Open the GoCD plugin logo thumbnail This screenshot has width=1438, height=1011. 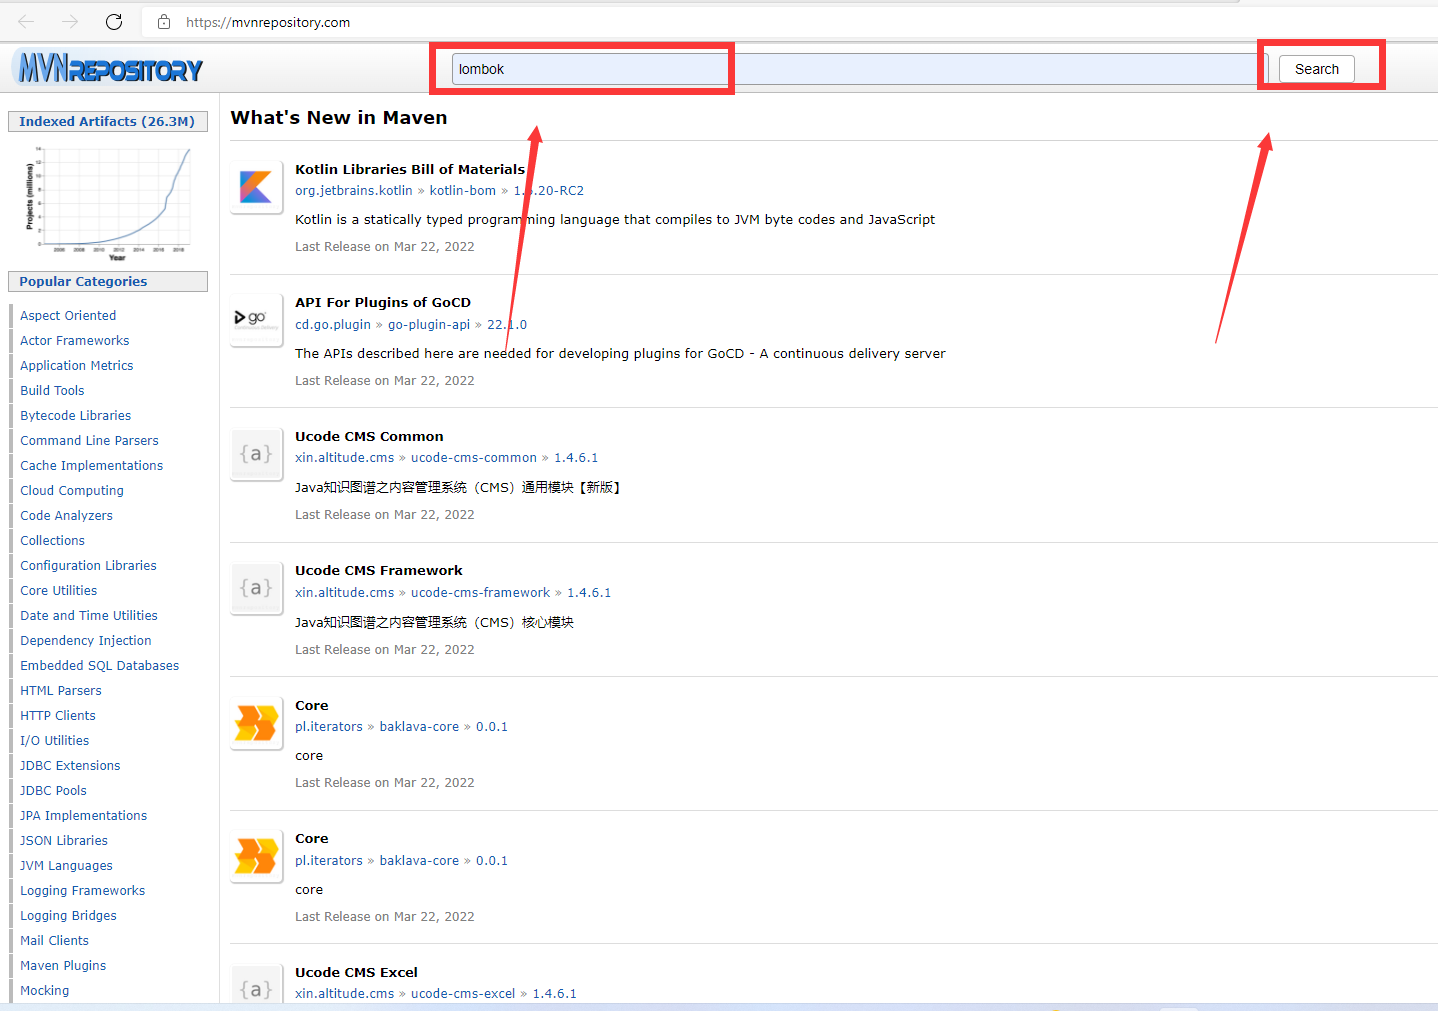256,320
